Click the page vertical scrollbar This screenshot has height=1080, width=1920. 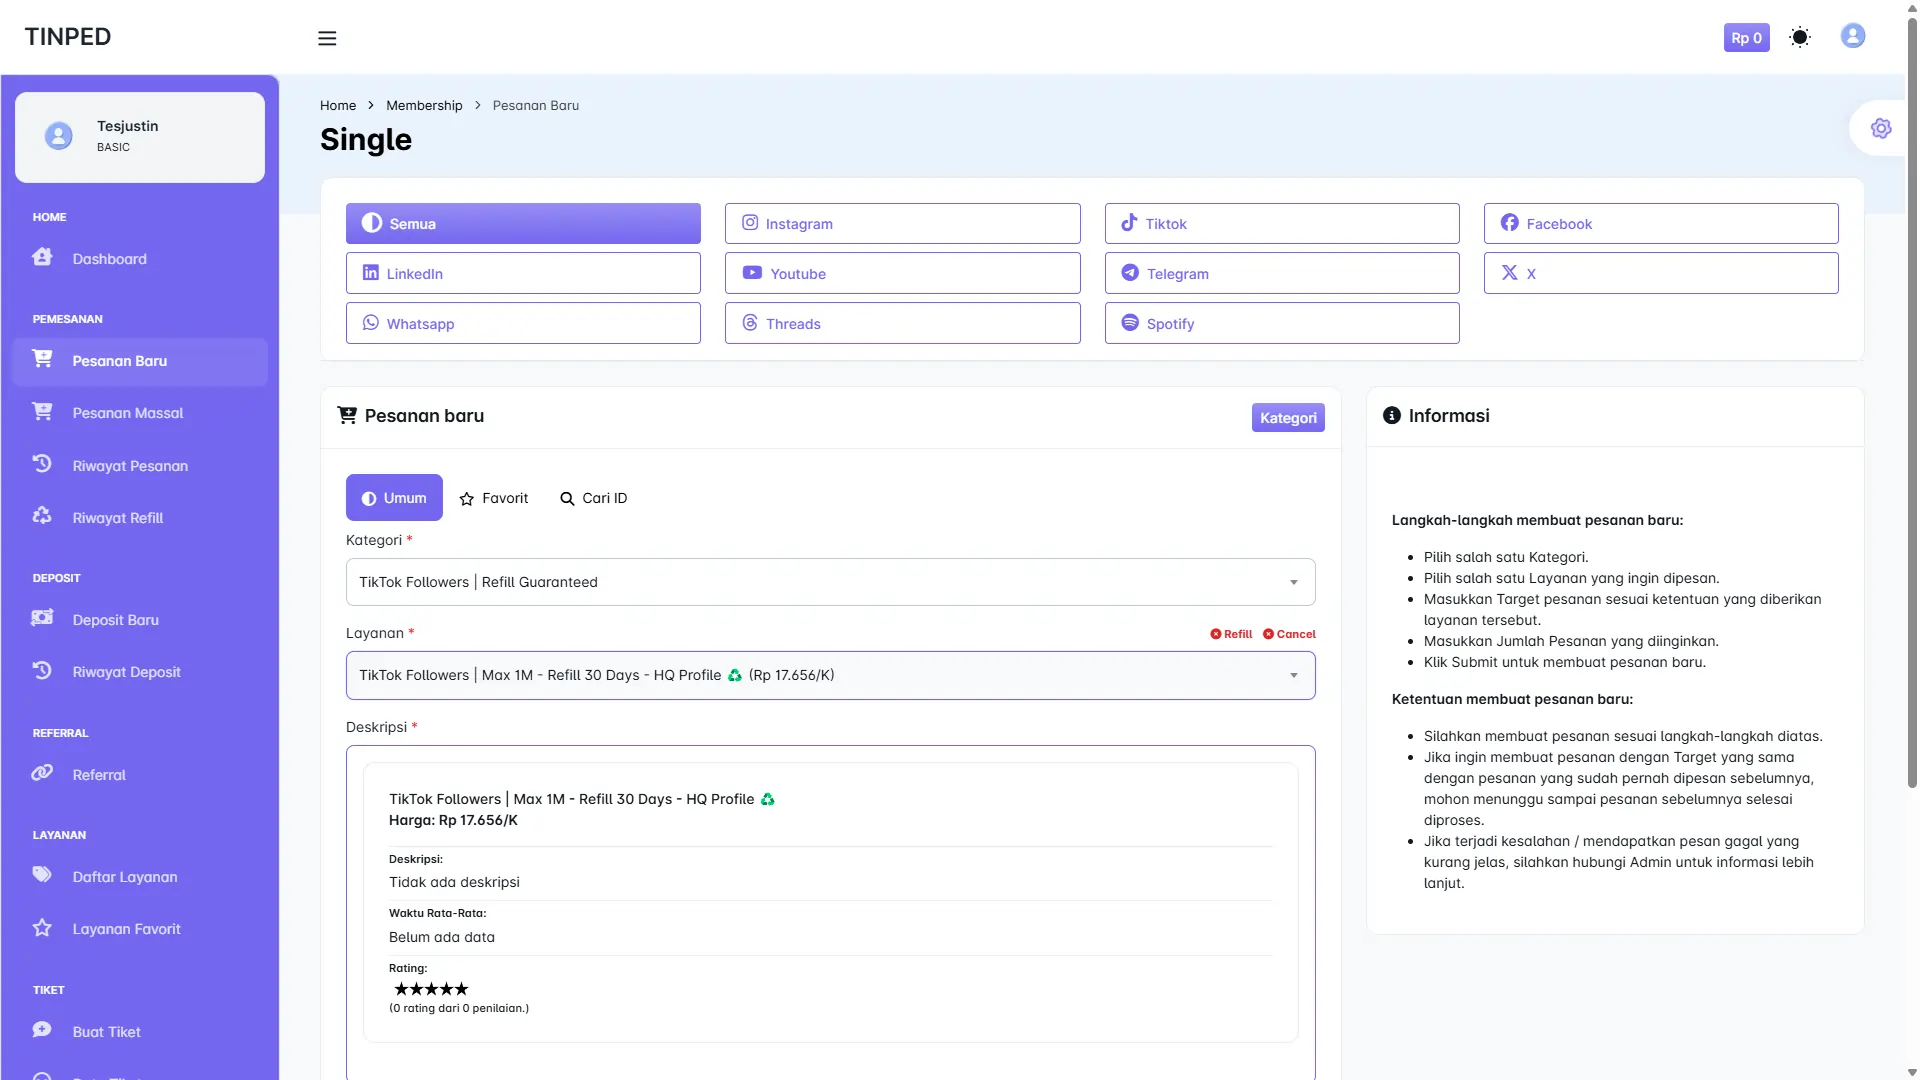(x=1912, y=400)
